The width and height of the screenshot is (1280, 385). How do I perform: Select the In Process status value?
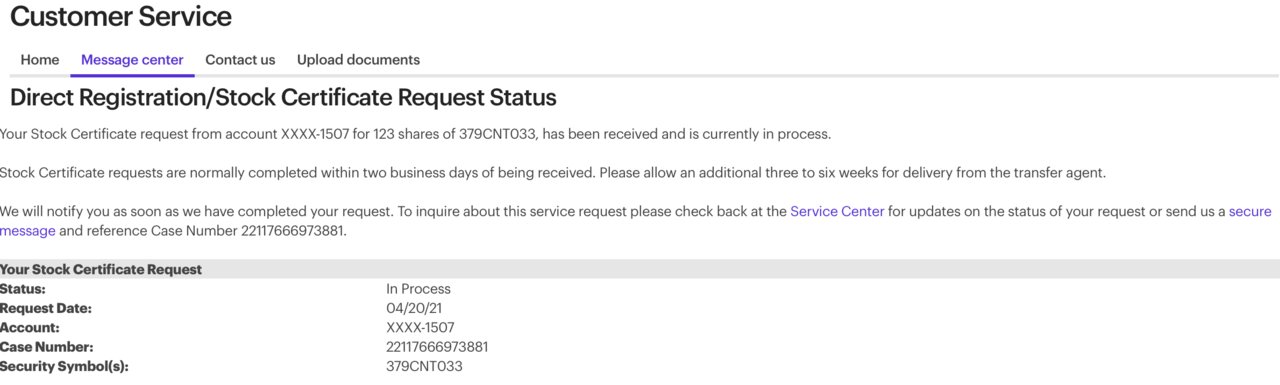point(418,289)
